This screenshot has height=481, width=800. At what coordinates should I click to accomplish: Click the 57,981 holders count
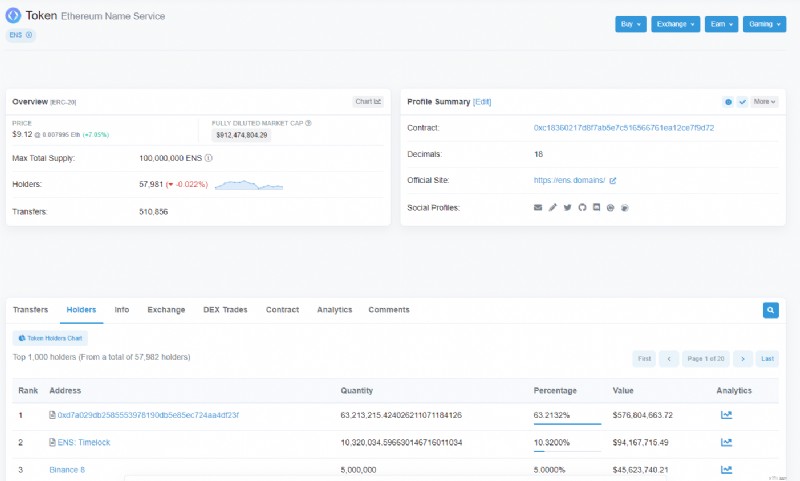pos(151,184)
